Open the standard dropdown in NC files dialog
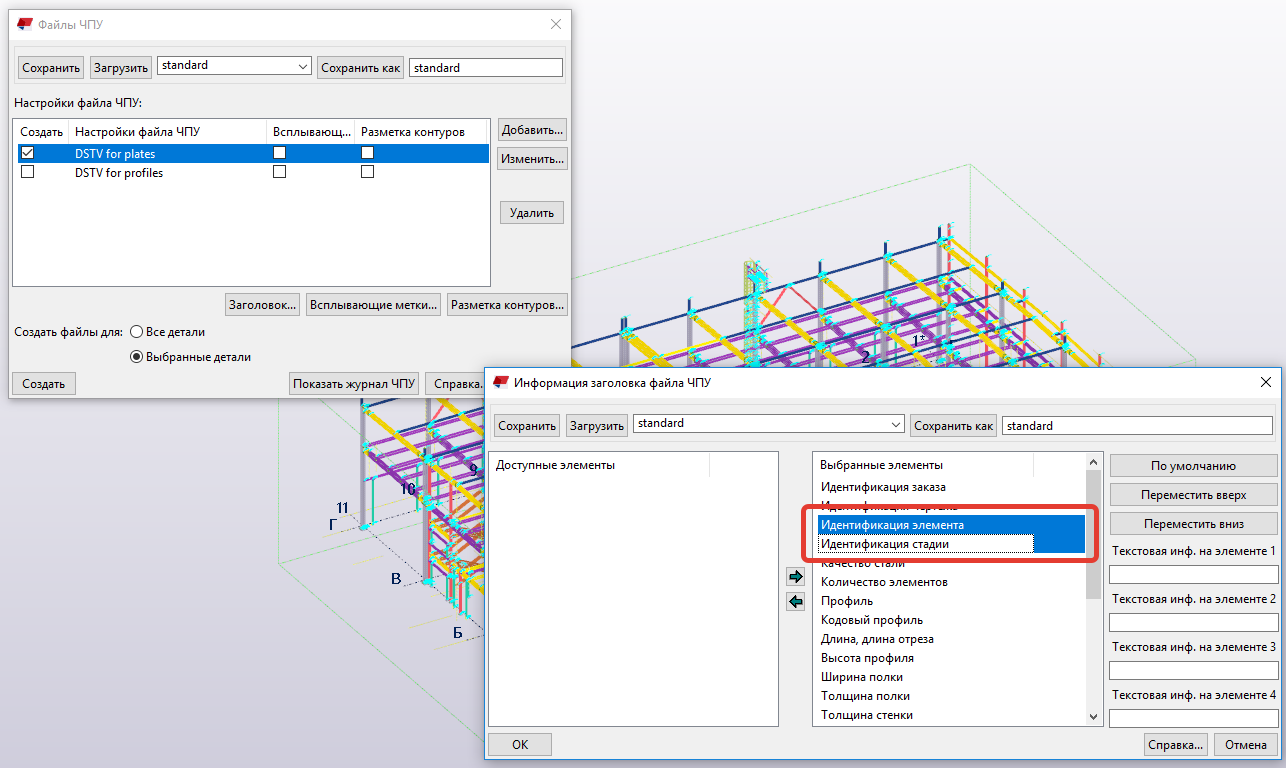 pyautogui.click(x=303, y=67)
